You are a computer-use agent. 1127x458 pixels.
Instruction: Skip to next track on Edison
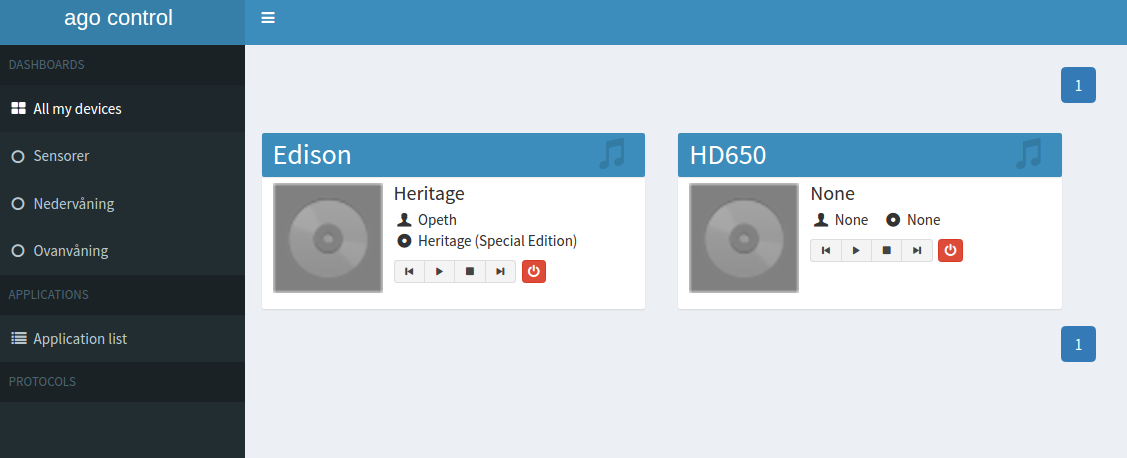tap(500, 271)
